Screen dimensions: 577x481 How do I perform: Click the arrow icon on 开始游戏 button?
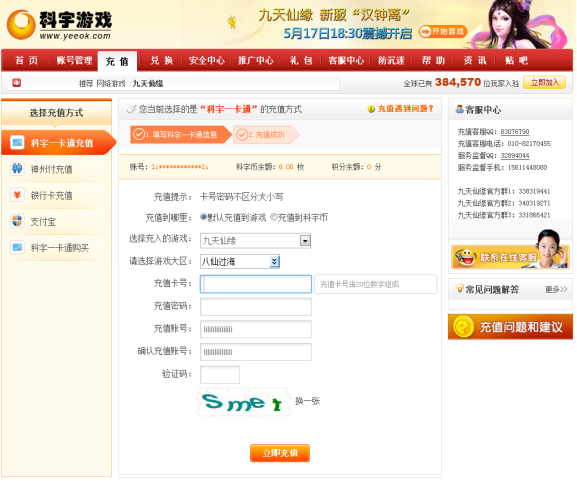click(x=425, y=32)
